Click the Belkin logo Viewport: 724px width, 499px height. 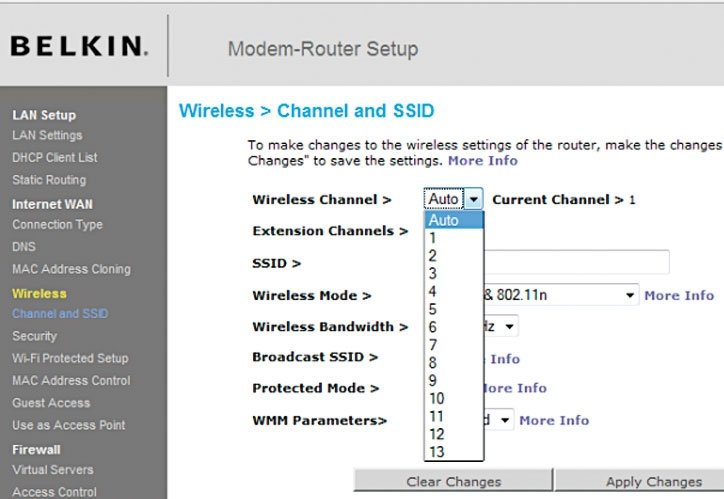click(79, 46)
